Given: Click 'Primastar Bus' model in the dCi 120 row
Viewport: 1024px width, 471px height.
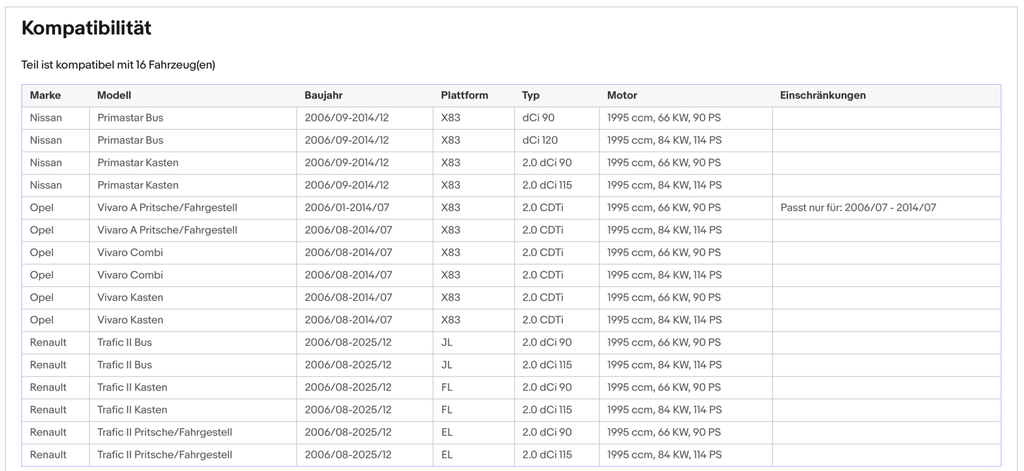Looking at the screenshot, I should [130, 140].
